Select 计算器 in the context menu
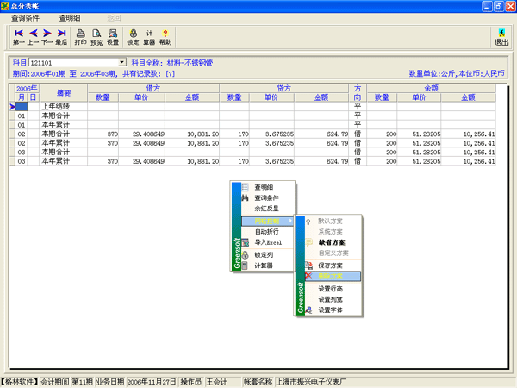Screen dimensions: 517x388 pyautogui.click(x=263, y=265)
